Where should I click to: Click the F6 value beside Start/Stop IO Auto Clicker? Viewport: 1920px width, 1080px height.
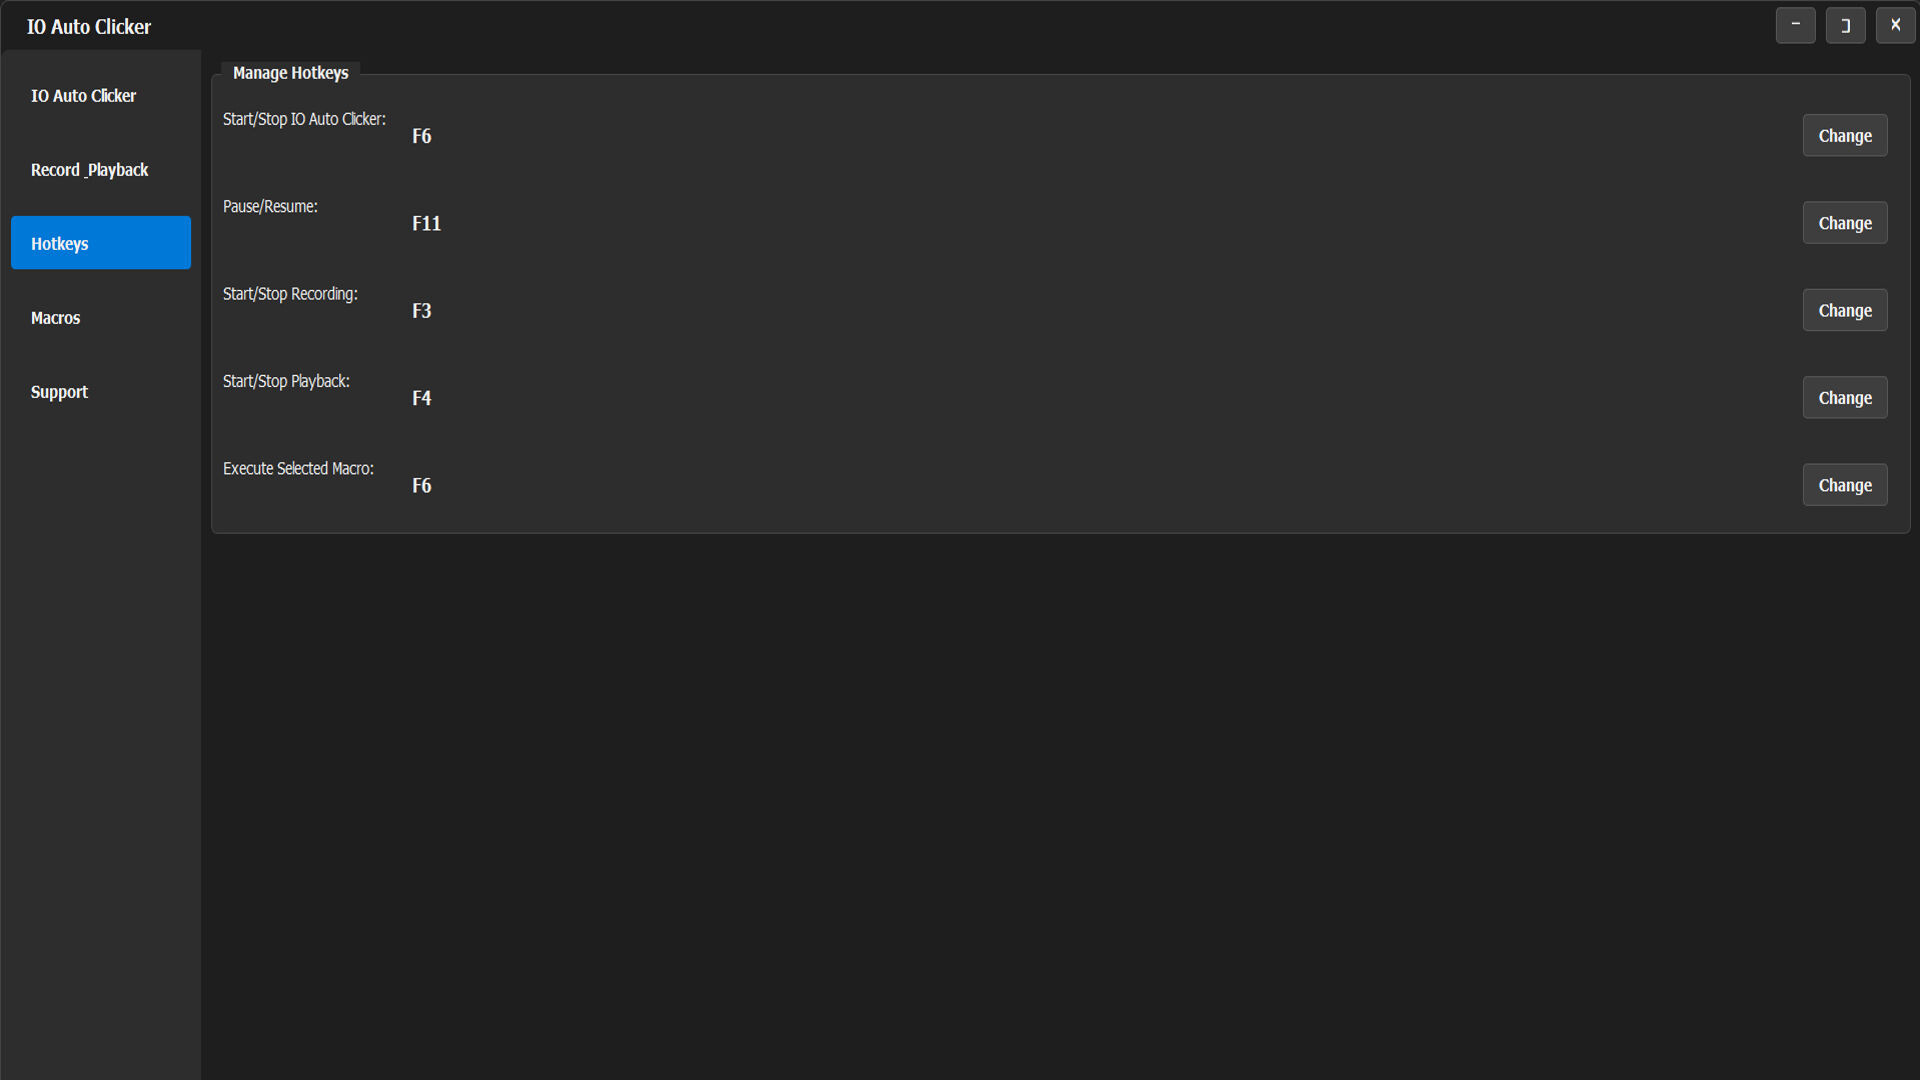421,136
